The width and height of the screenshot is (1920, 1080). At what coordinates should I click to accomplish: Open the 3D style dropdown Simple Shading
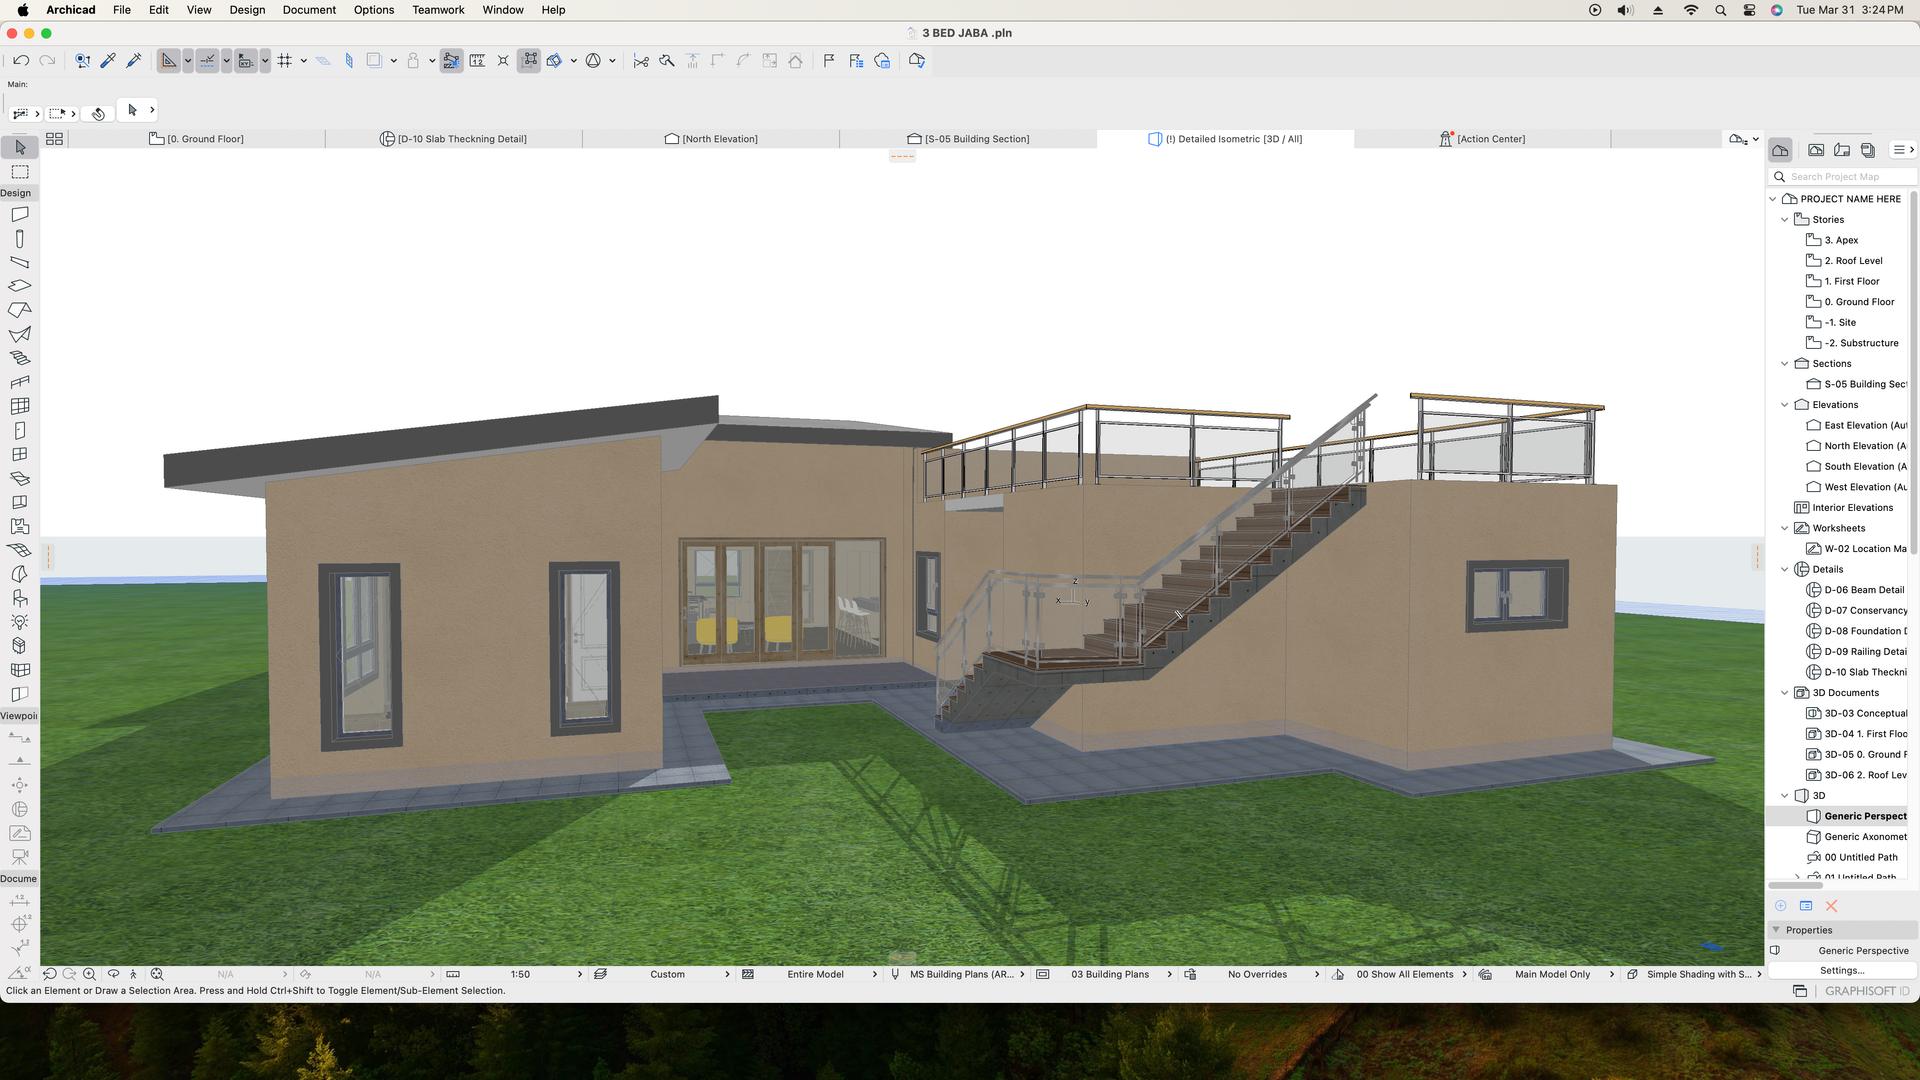(x=1699, y=974)
